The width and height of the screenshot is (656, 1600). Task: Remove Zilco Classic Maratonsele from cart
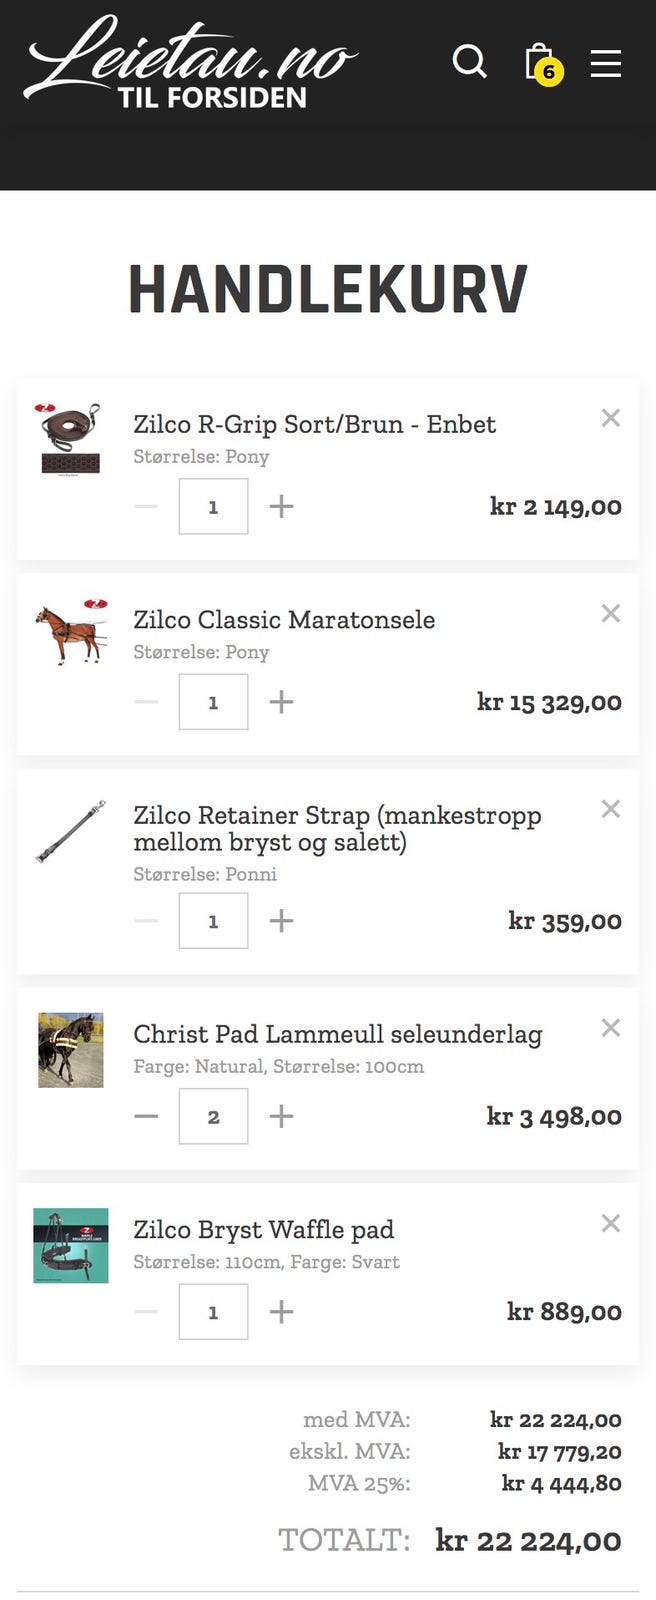[x=610, y=613]
